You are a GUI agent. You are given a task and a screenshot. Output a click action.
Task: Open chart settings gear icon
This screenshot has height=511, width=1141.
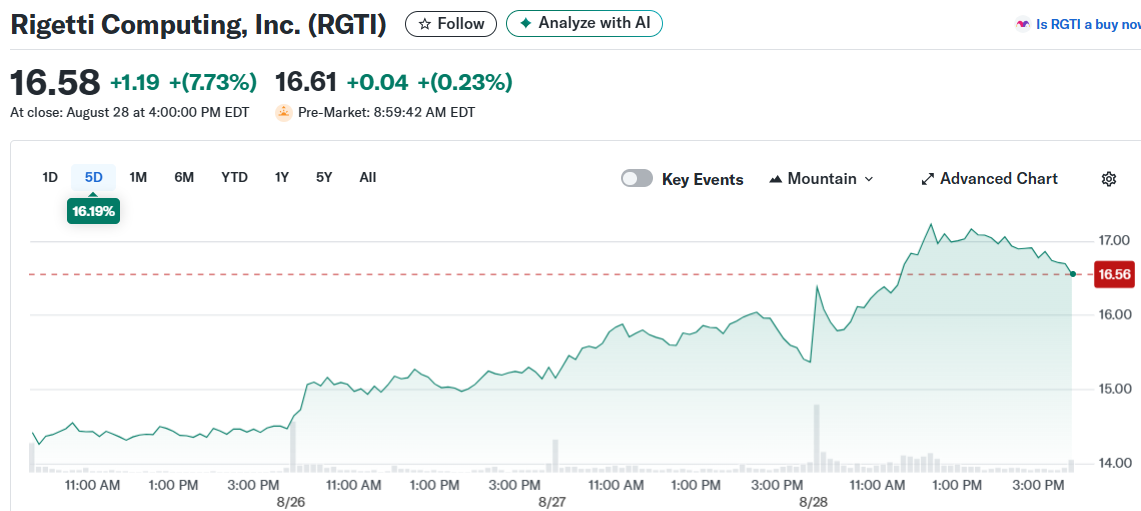click(1108, 179)
